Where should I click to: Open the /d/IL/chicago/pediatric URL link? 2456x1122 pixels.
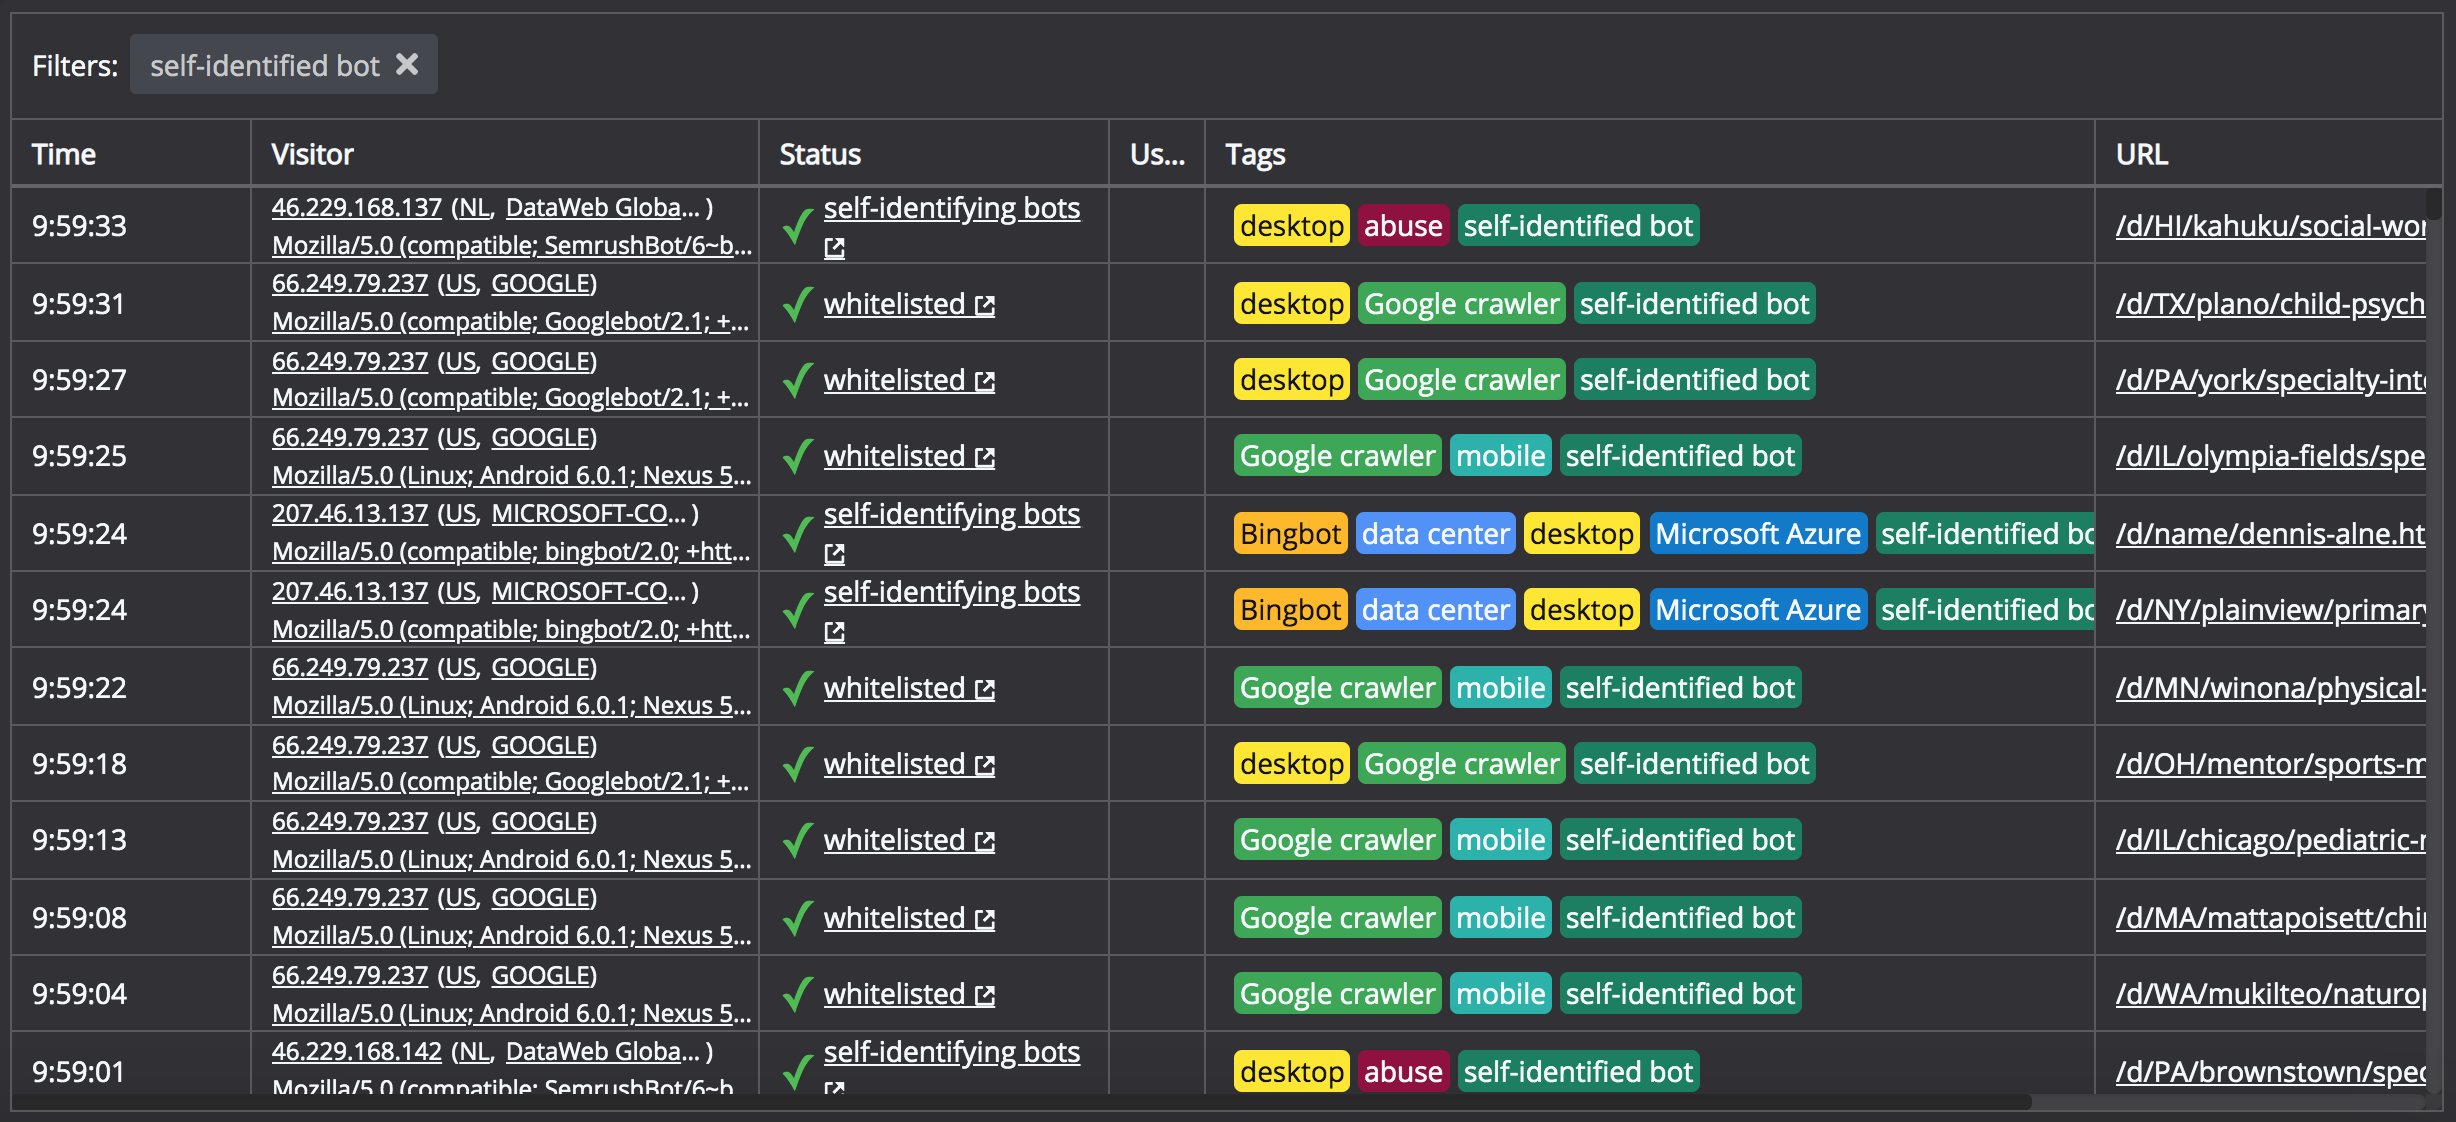coord(2270,840)
